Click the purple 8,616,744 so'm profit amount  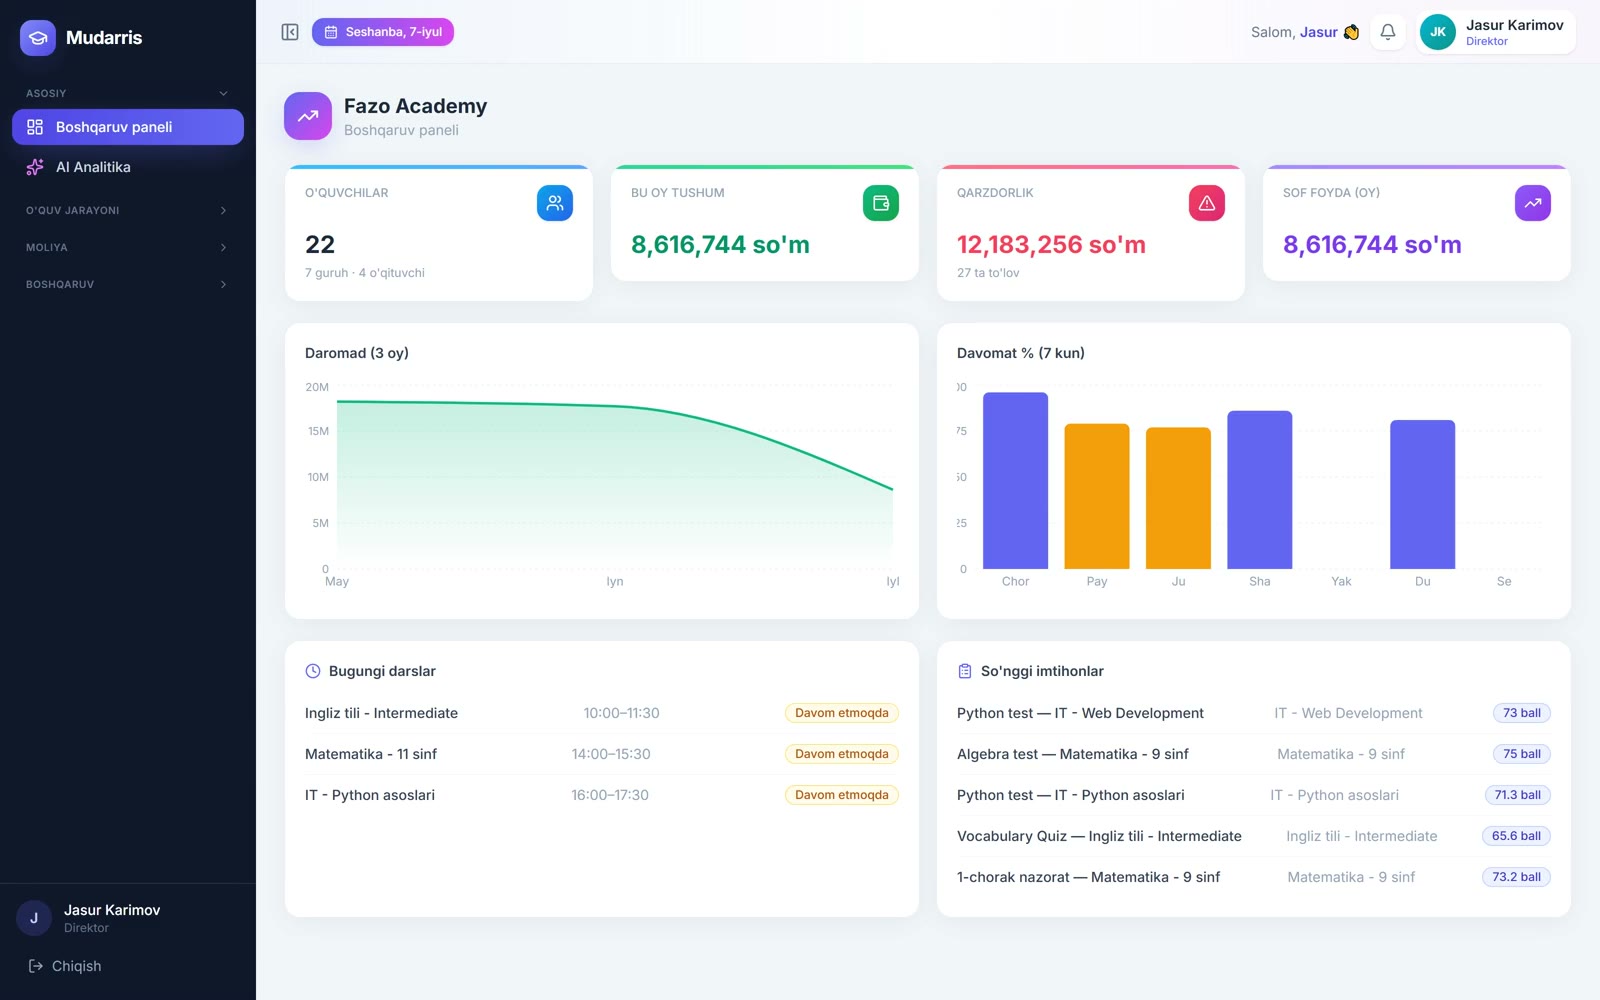(1372, 244)
